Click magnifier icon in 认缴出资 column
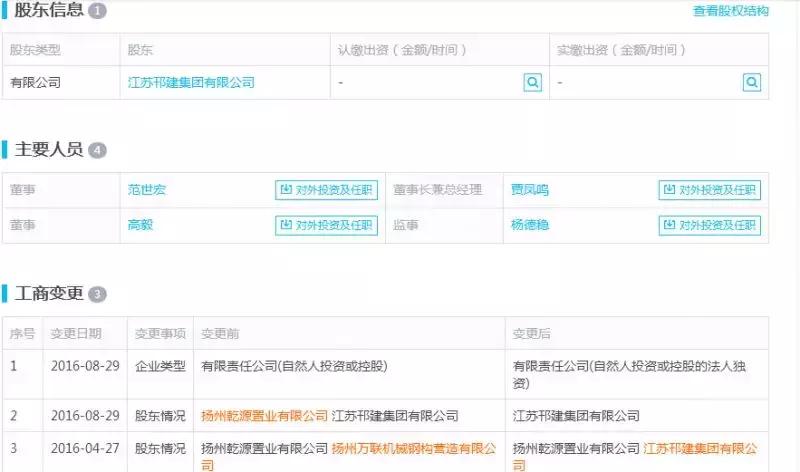Image resolution: width=800 pixels, height=472 pixels. [x=533, y=82]
